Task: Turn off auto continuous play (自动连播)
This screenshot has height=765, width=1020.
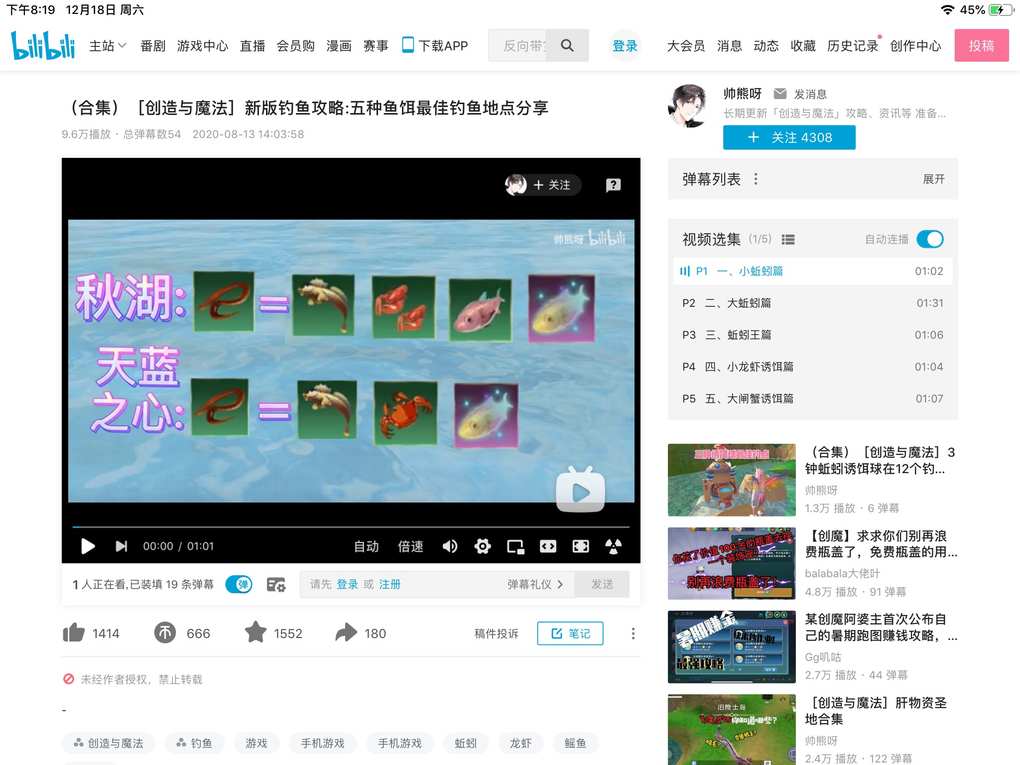Action: click(929, 239)
